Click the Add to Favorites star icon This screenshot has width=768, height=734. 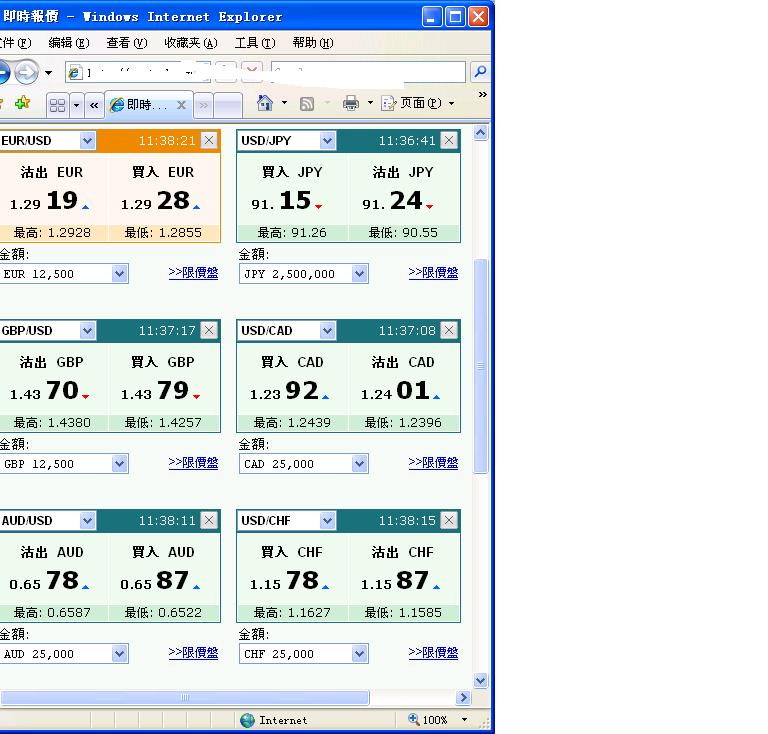(x=23, y=103)
